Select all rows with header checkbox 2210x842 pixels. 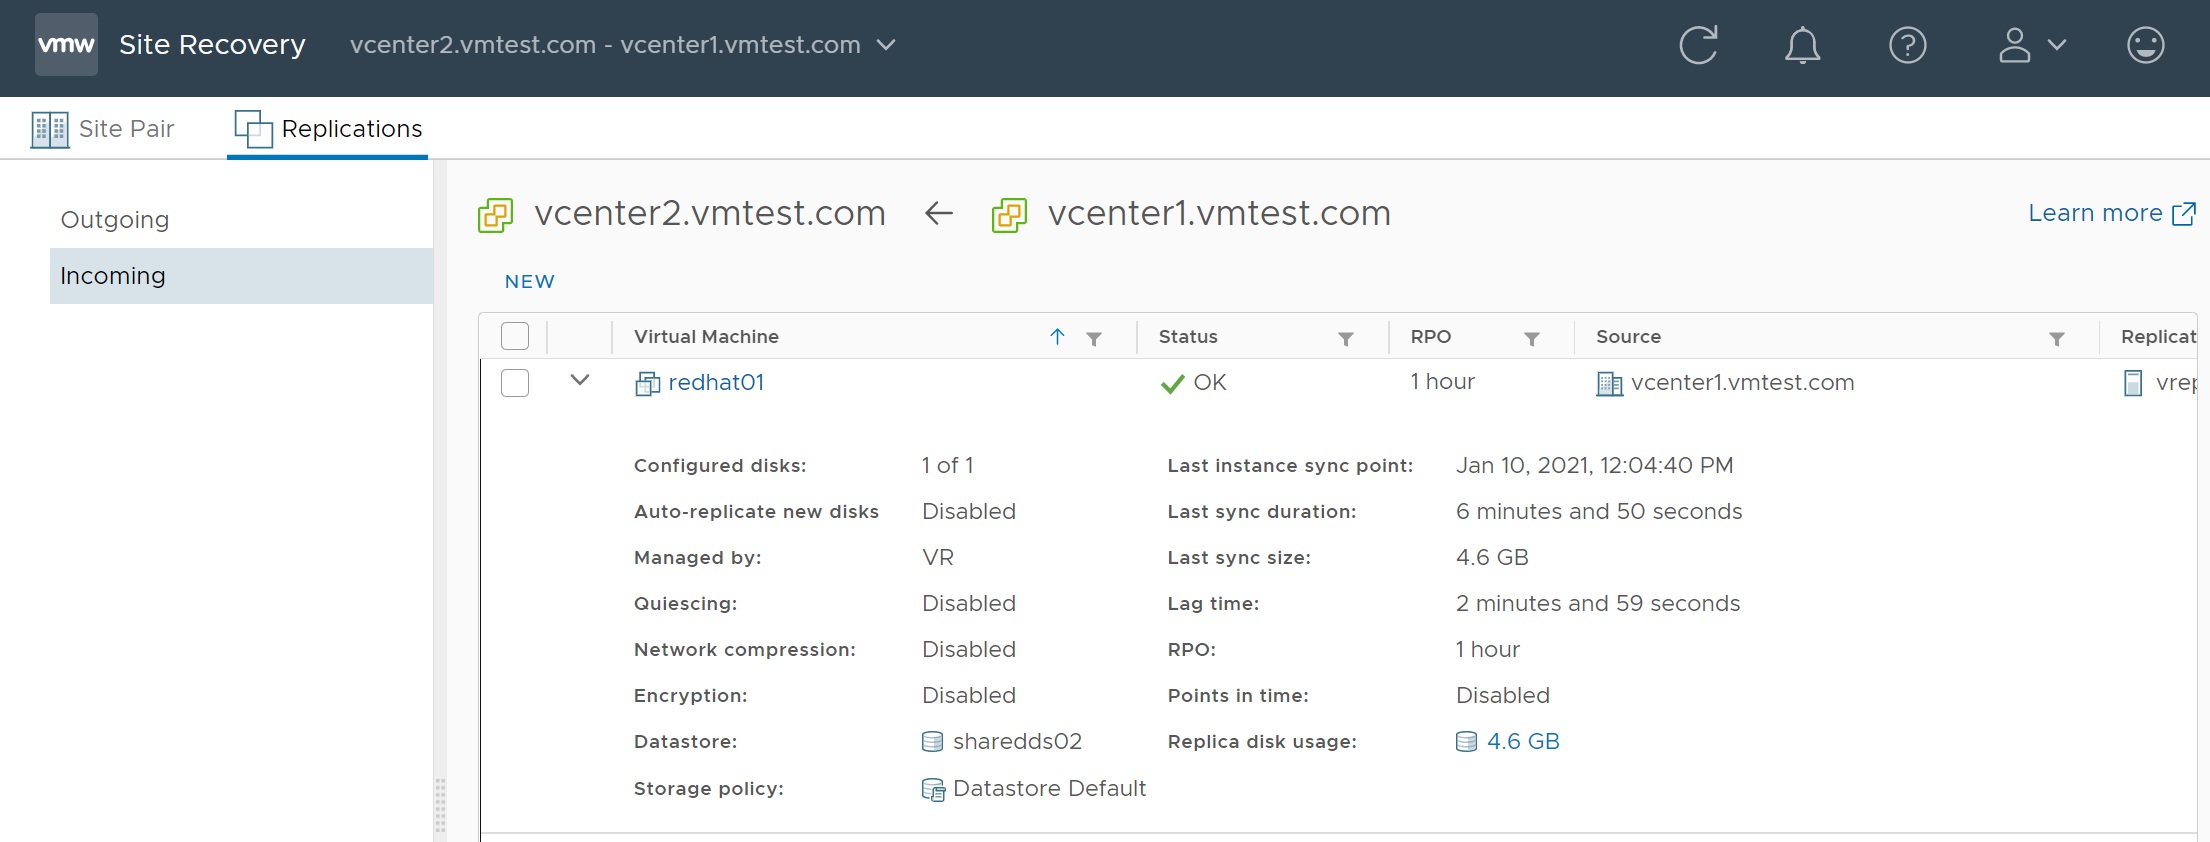[515, 336]
